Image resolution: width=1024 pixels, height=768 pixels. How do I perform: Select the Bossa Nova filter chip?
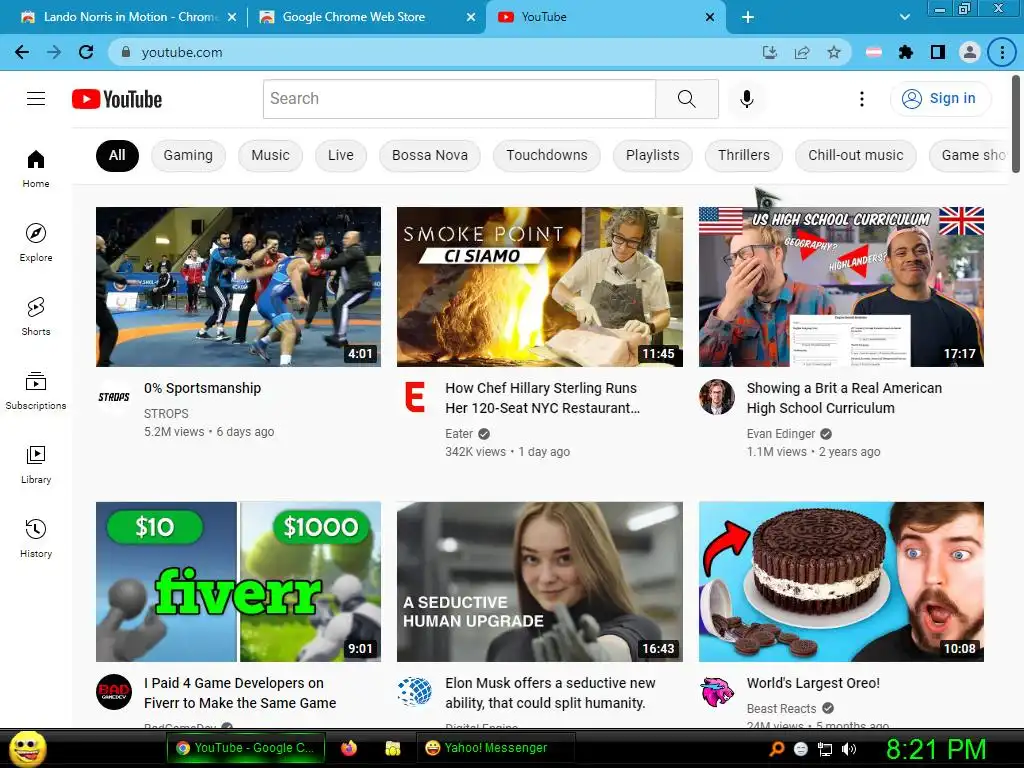430,155
